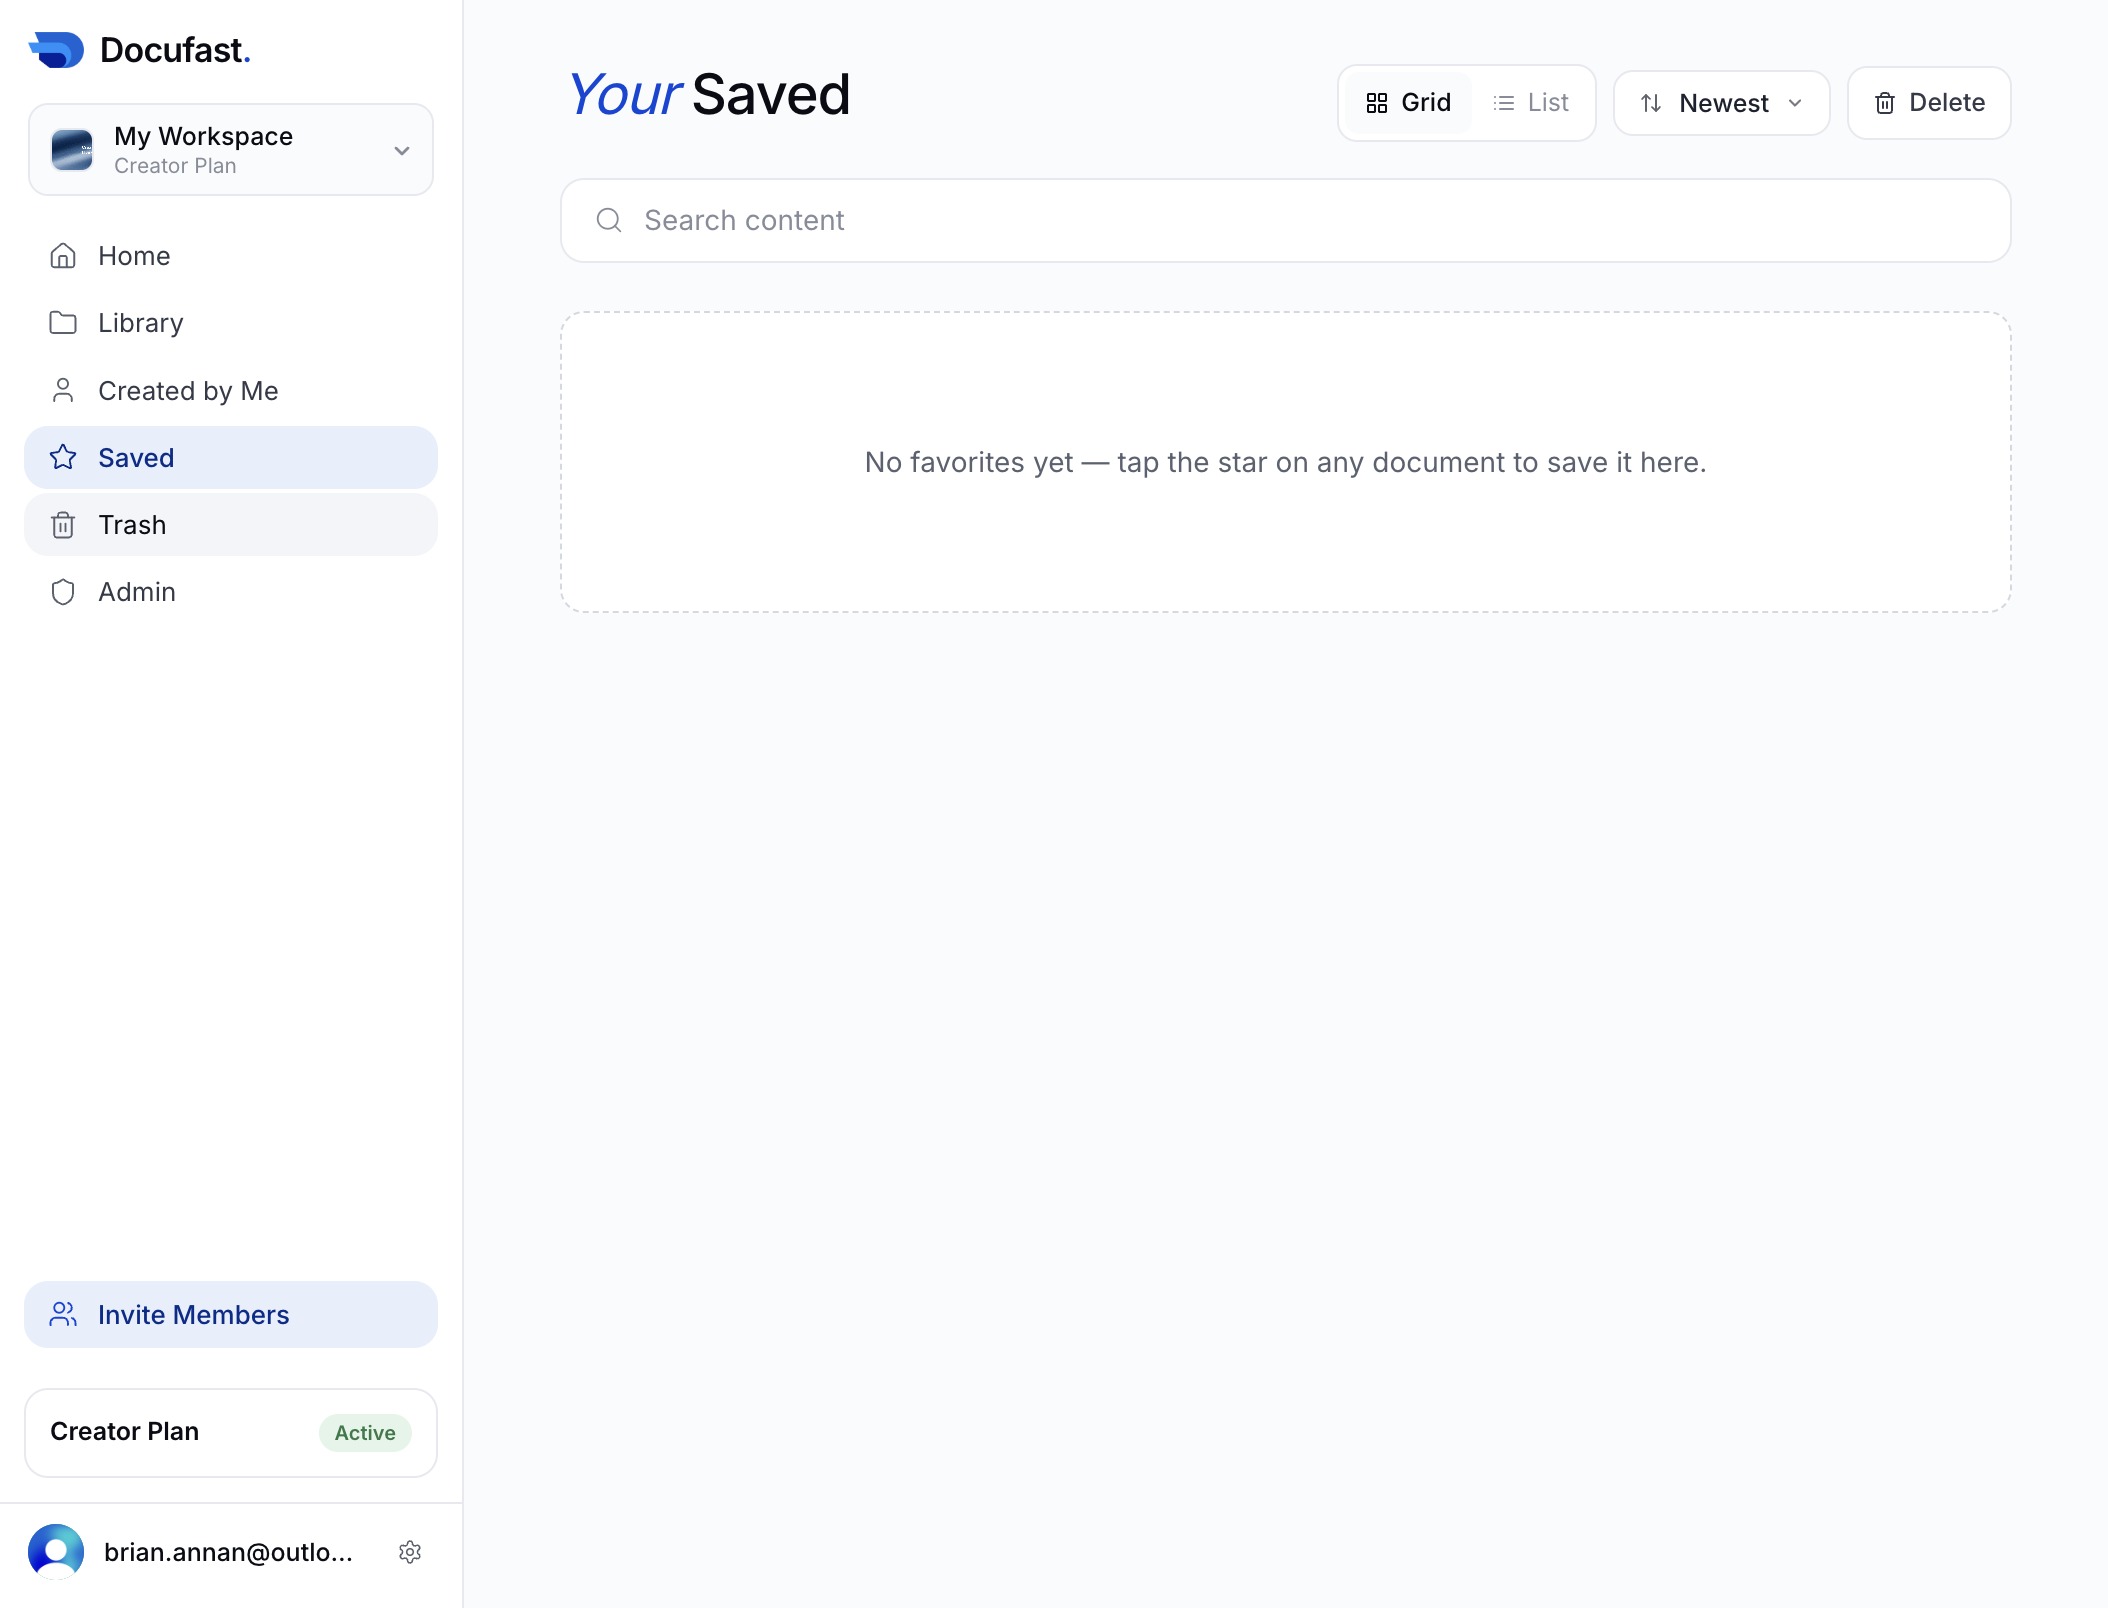2108x1608 pixels.
Task: Focus the Search content field
Action: 1286,221
